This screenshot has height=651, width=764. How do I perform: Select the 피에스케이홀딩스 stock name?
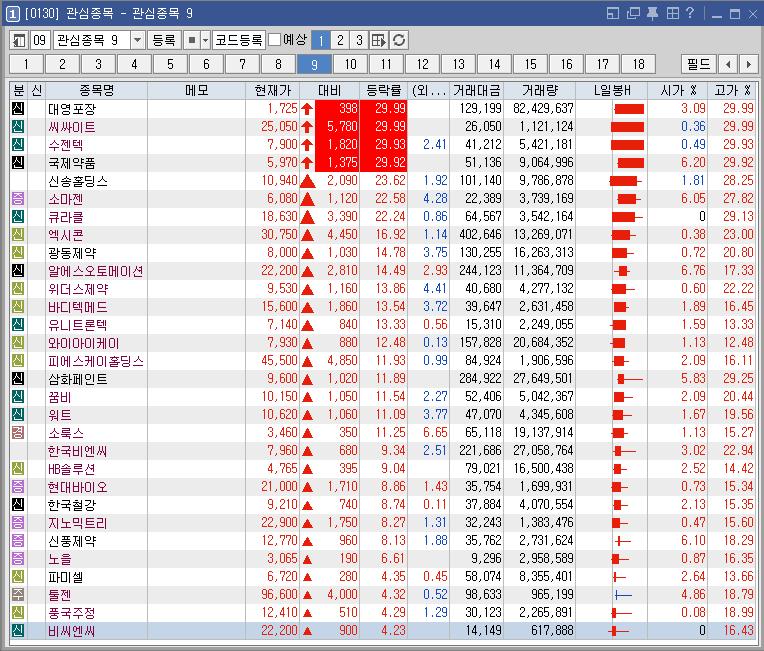click(x=96, y=361)
